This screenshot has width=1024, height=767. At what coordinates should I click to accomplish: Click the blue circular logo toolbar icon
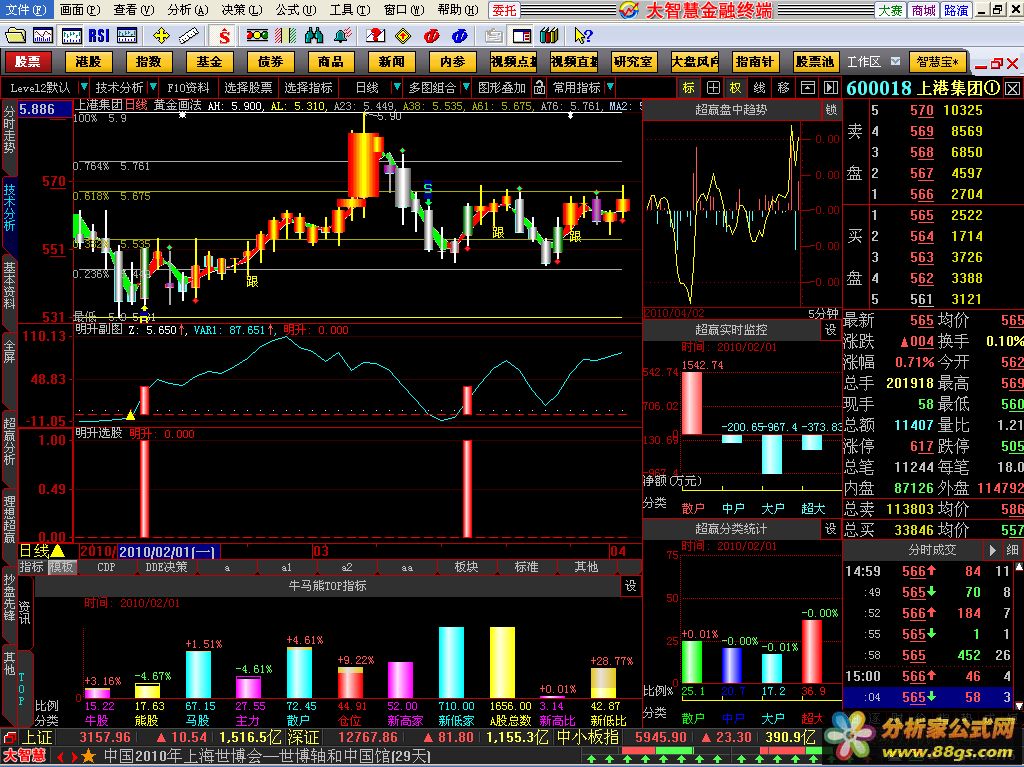(459, 35)
